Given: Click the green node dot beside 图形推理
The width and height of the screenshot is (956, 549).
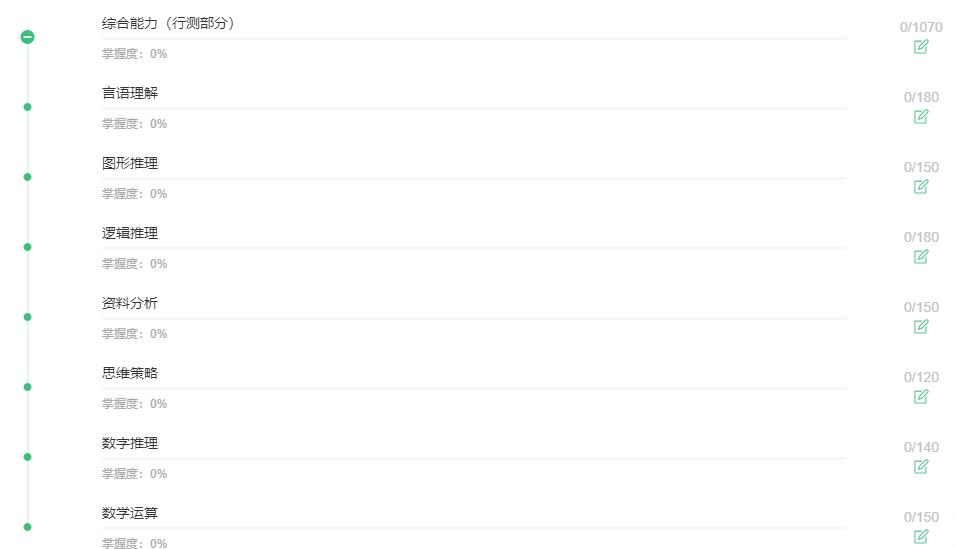Looking at the screenshot, I should (27, 177).
